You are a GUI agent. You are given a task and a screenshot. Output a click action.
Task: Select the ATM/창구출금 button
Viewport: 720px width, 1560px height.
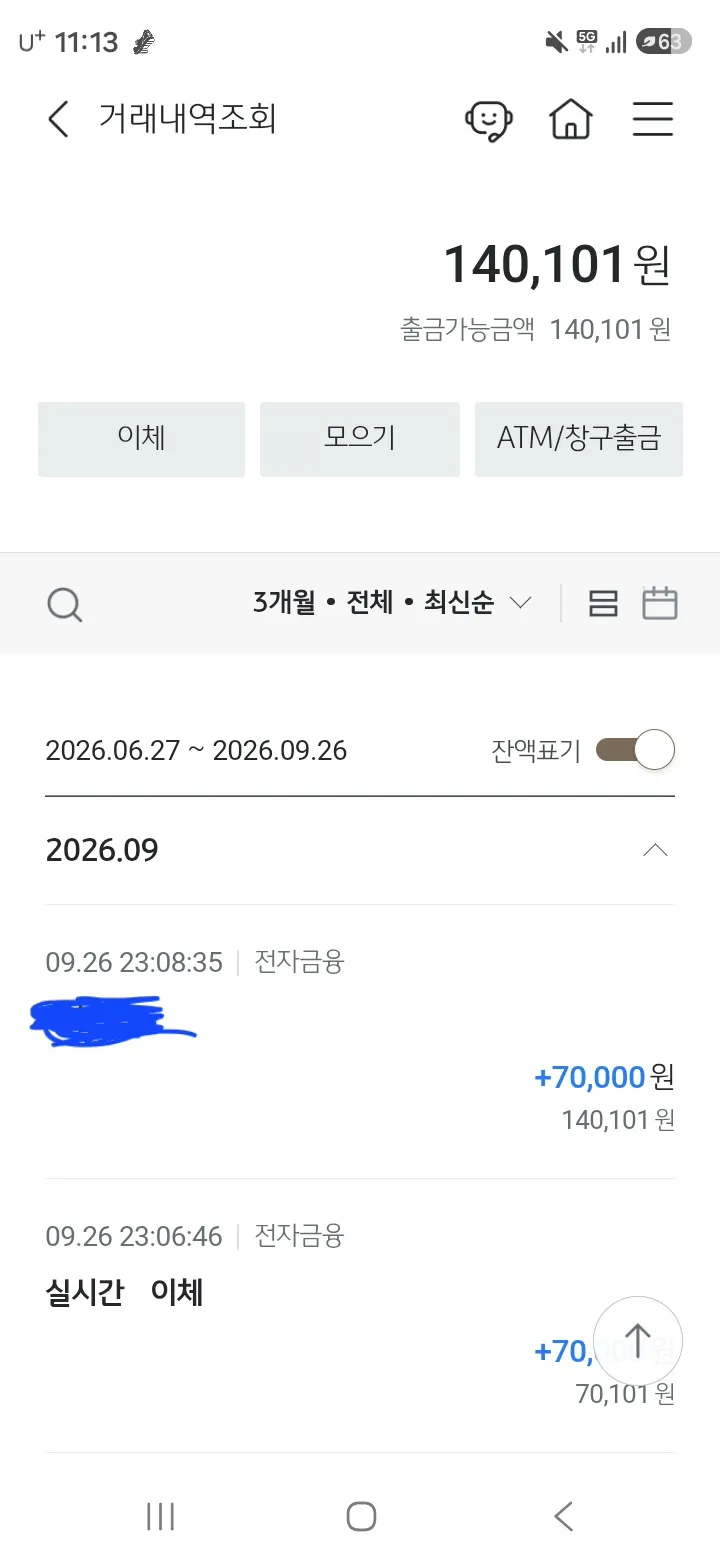click(579, 439)
